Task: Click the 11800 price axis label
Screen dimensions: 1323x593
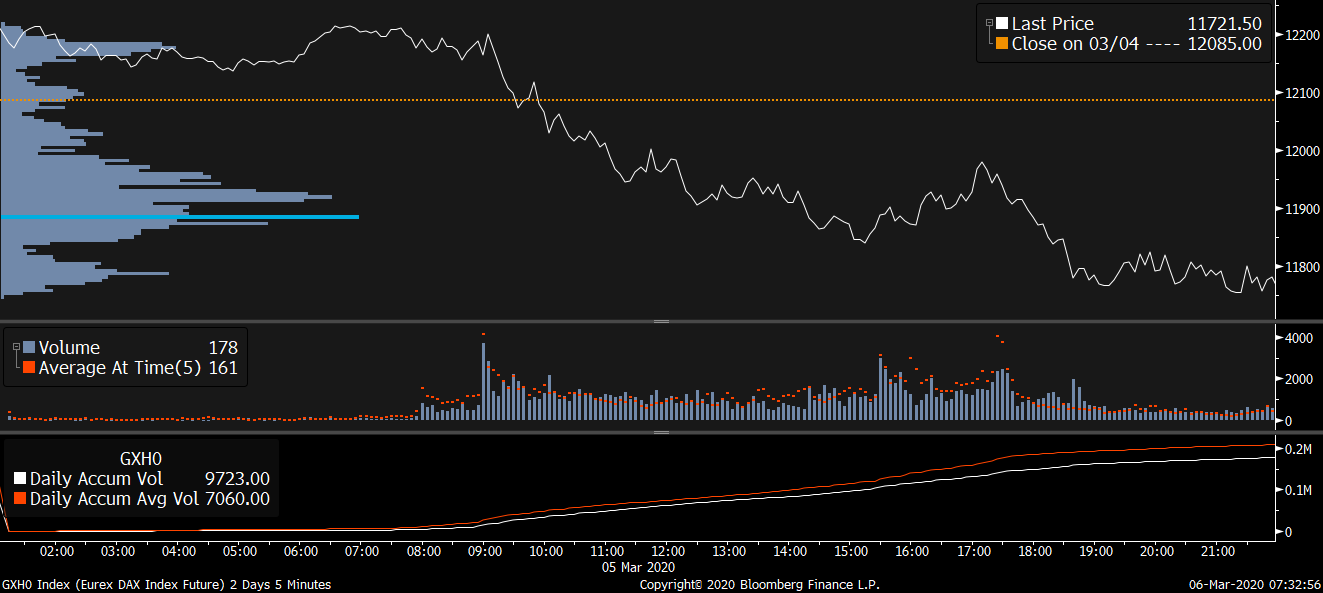Action: coord(1301,267)
